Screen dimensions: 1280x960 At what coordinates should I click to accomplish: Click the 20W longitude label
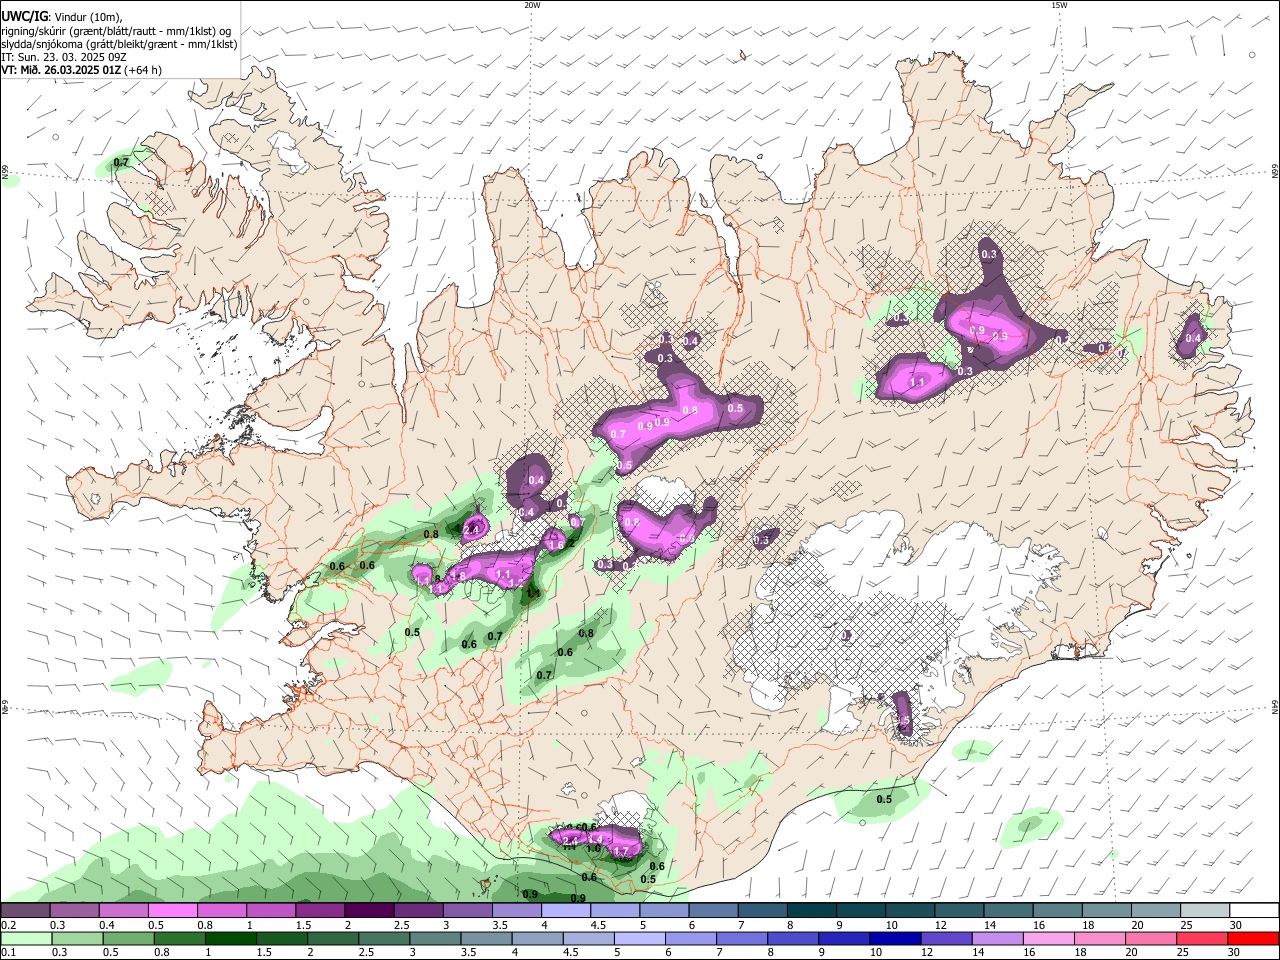[532, 5]
